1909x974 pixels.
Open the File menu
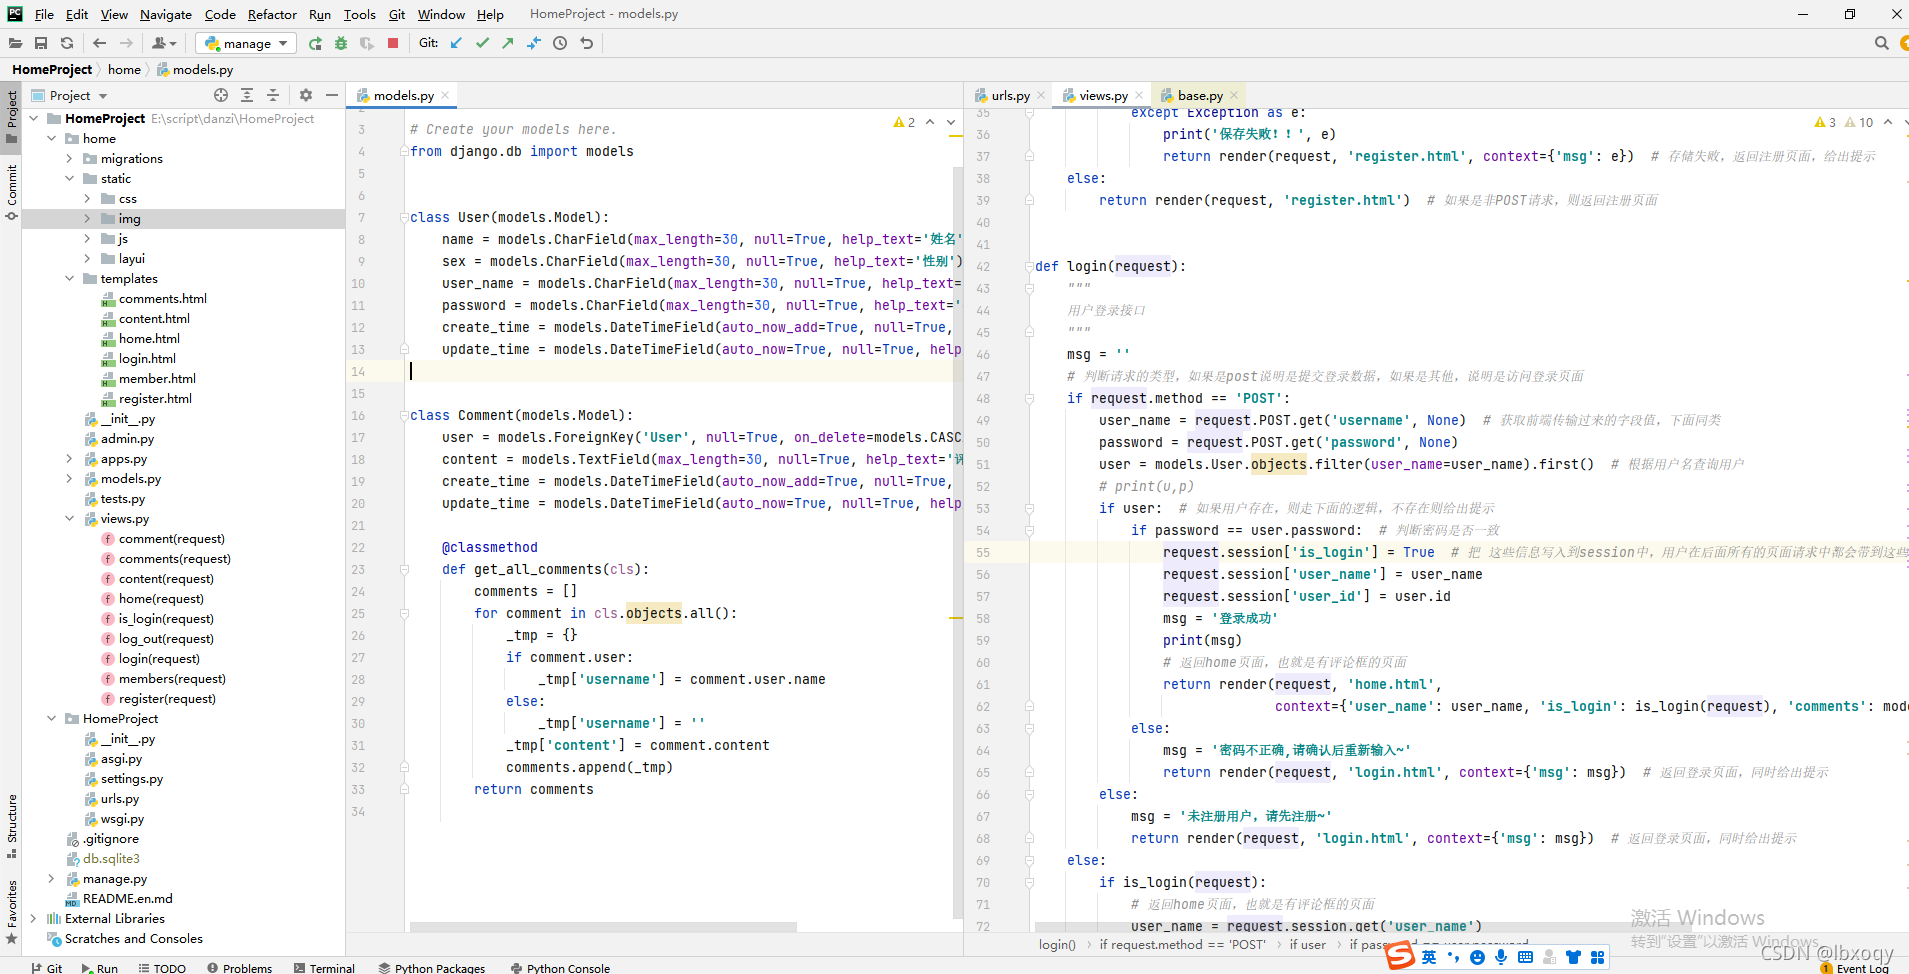pyautogui.click(x=44, y=14)
